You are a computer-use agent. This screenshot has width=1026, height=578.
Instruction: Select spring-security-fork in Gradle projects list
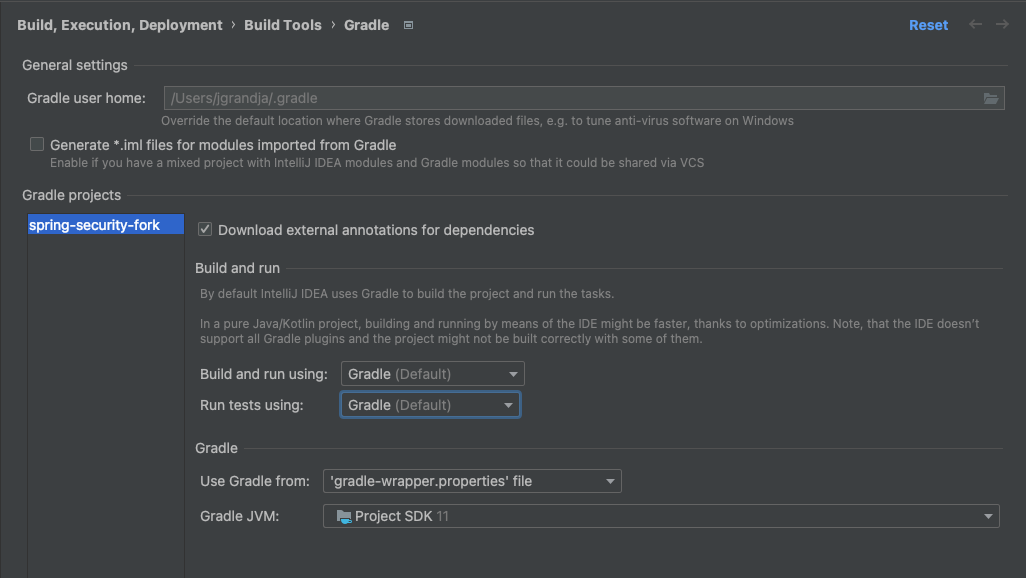pyautogui.click(x=94, y=225)
